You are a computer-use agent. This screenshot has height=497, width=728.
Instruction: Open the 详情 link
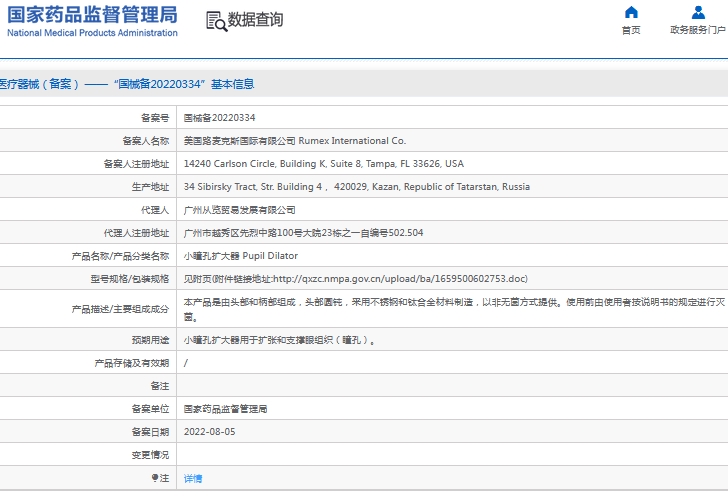[x=193, y=479]
